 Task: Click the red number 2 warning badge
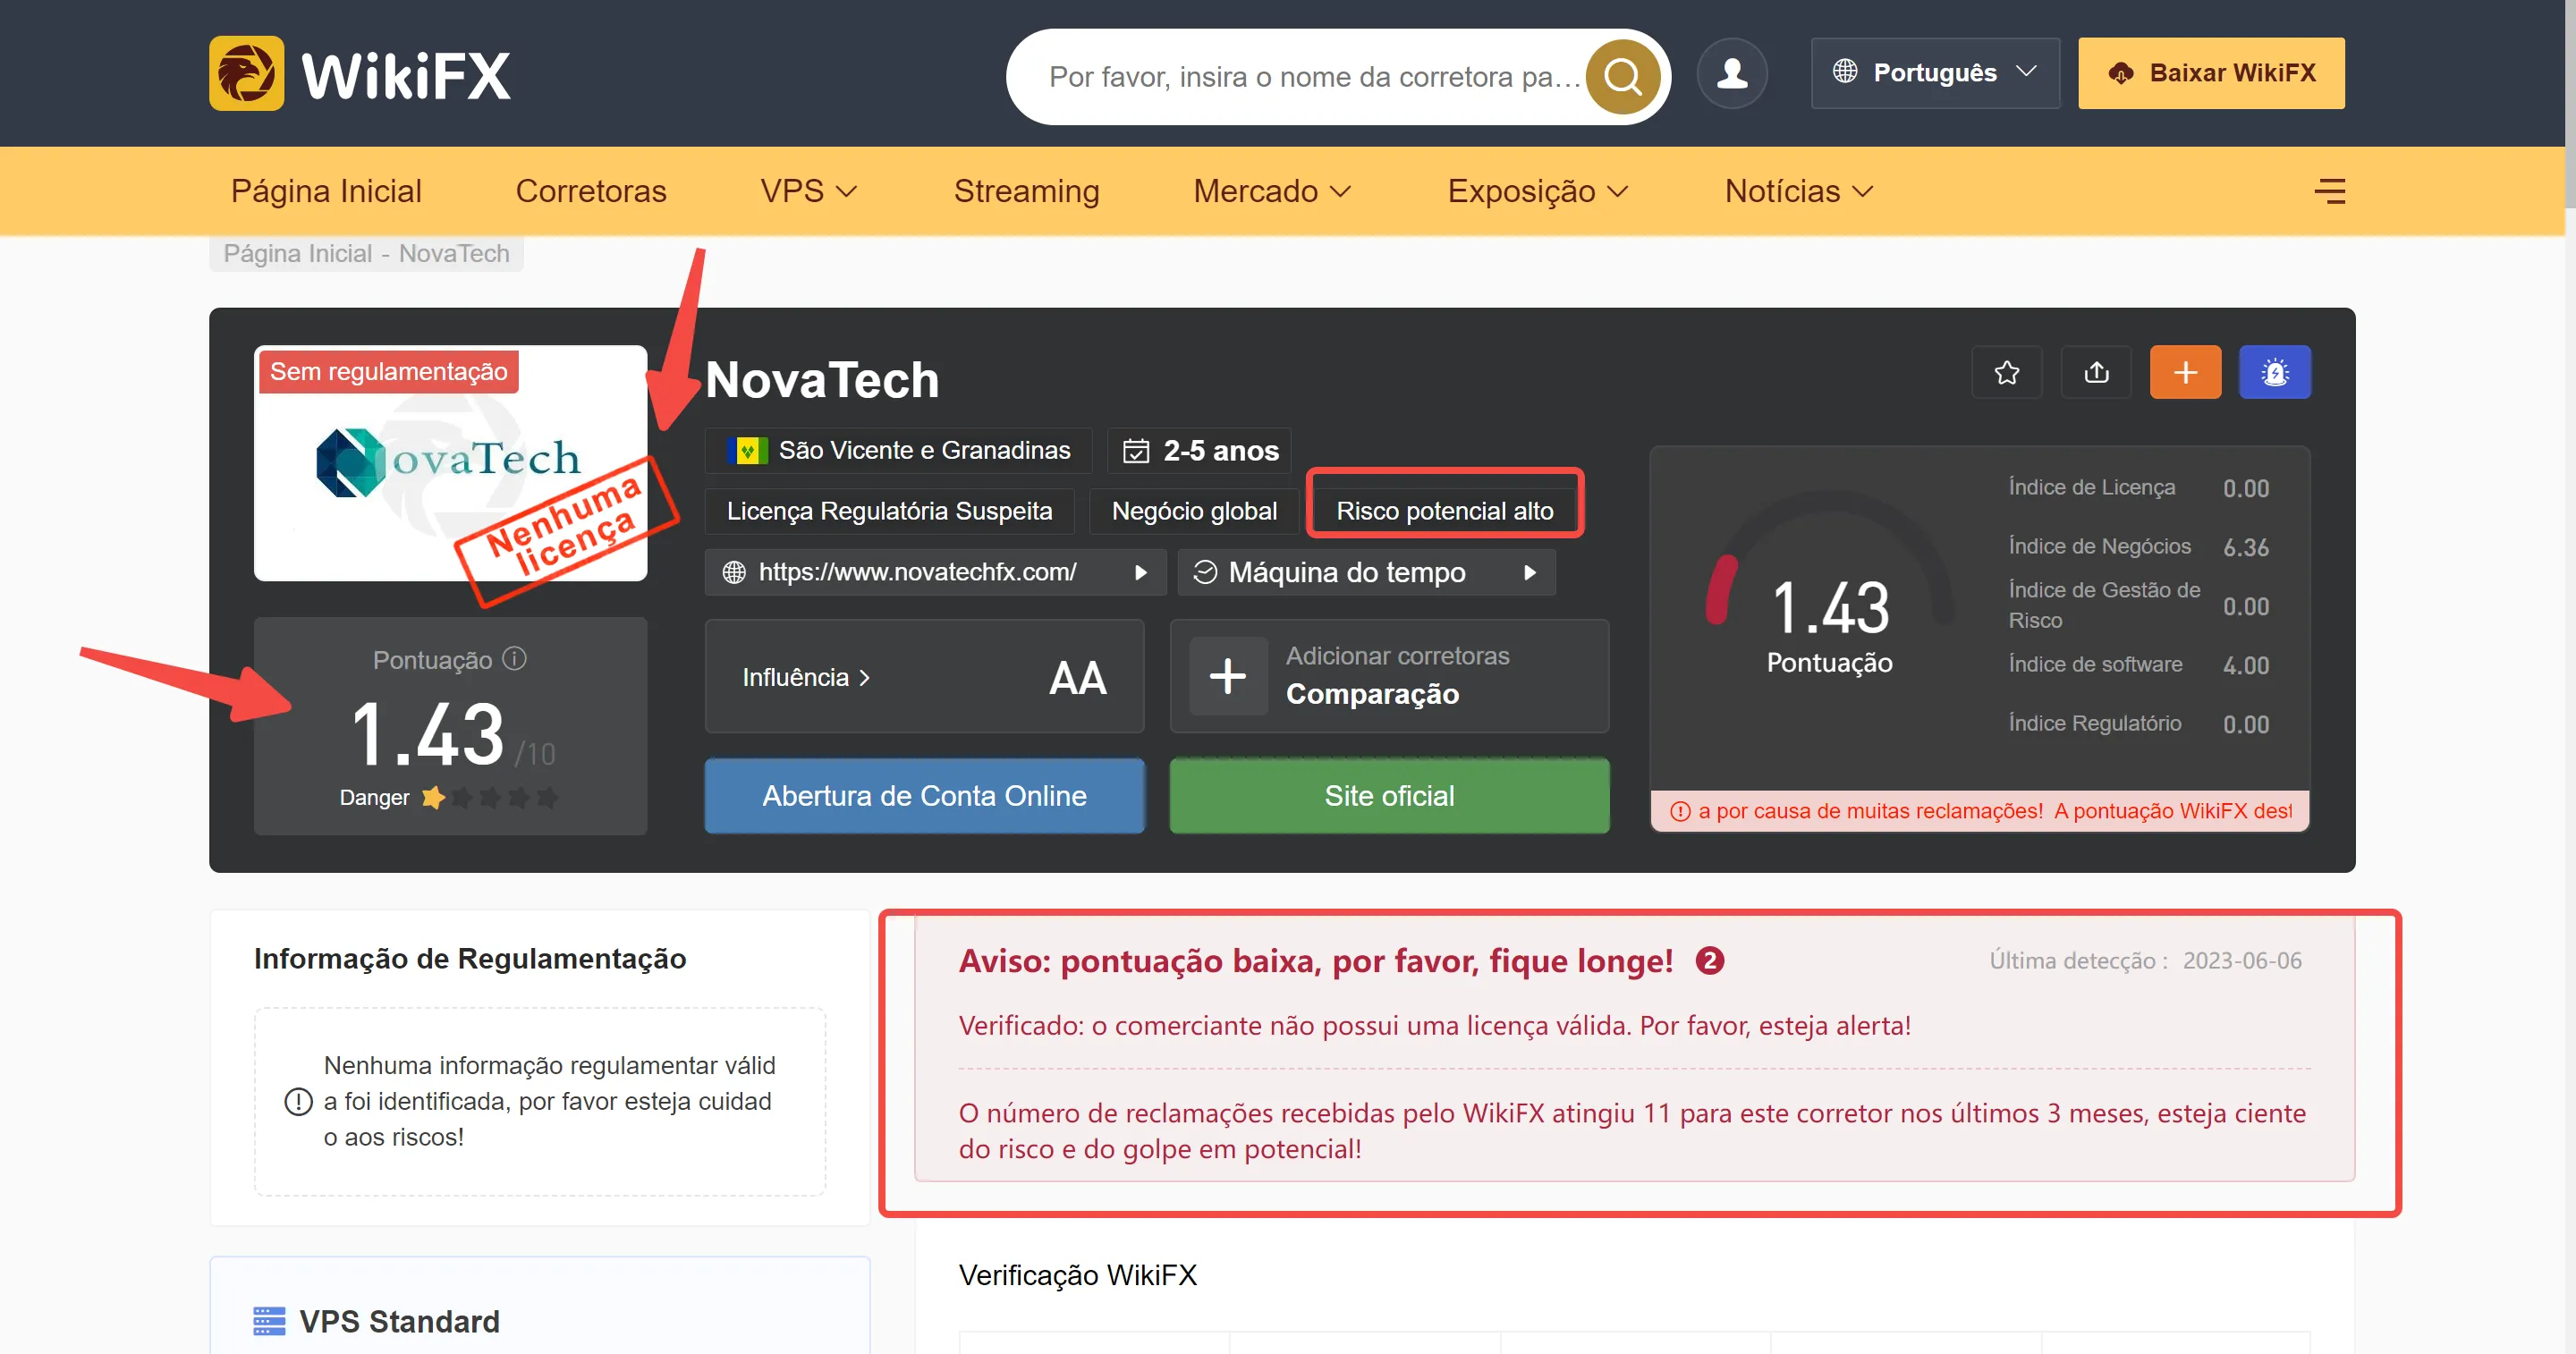(1710, 961)
